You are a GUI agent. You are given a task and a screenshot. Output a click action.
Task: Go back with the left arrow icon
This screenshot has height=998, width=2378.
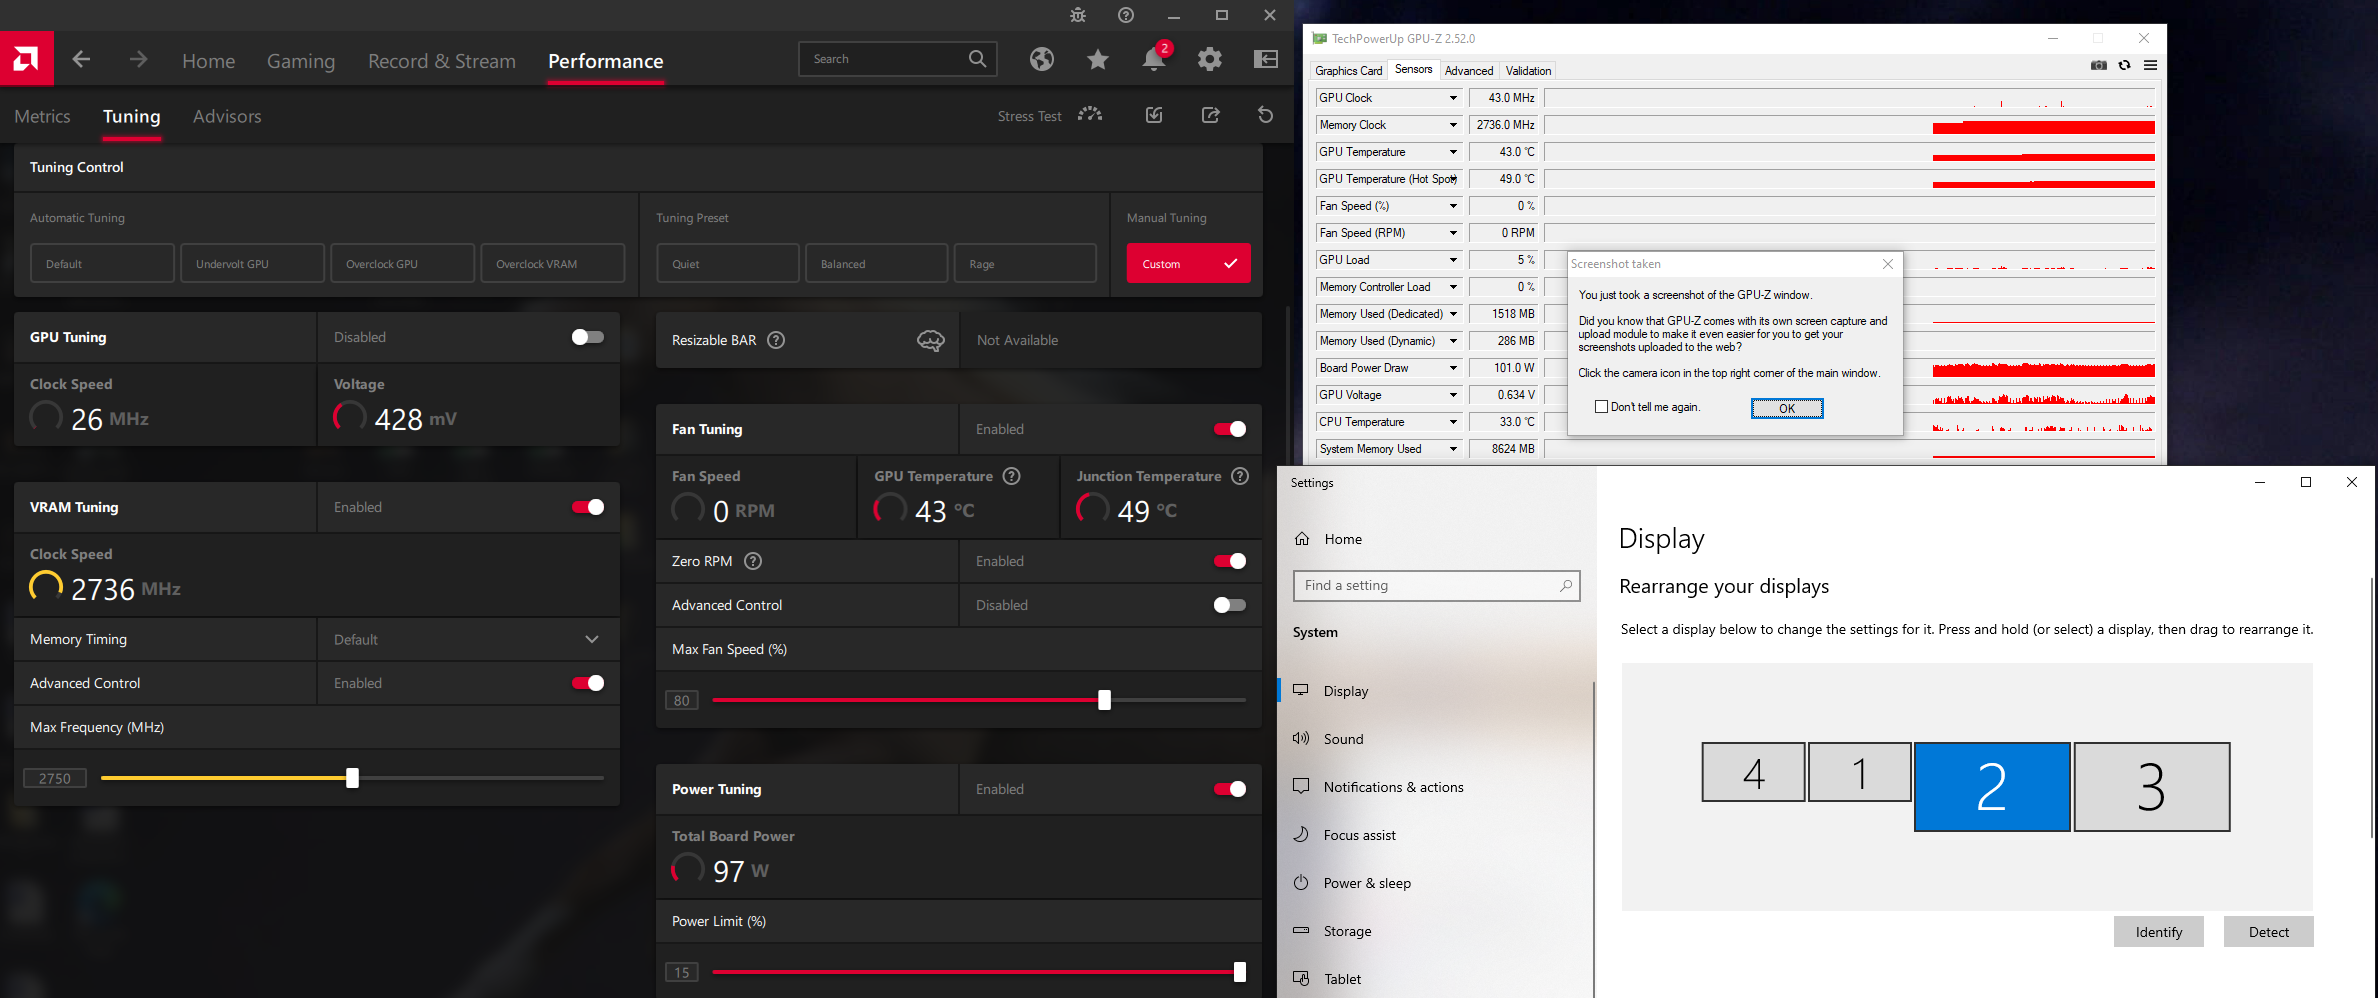(x=81, y=60)
